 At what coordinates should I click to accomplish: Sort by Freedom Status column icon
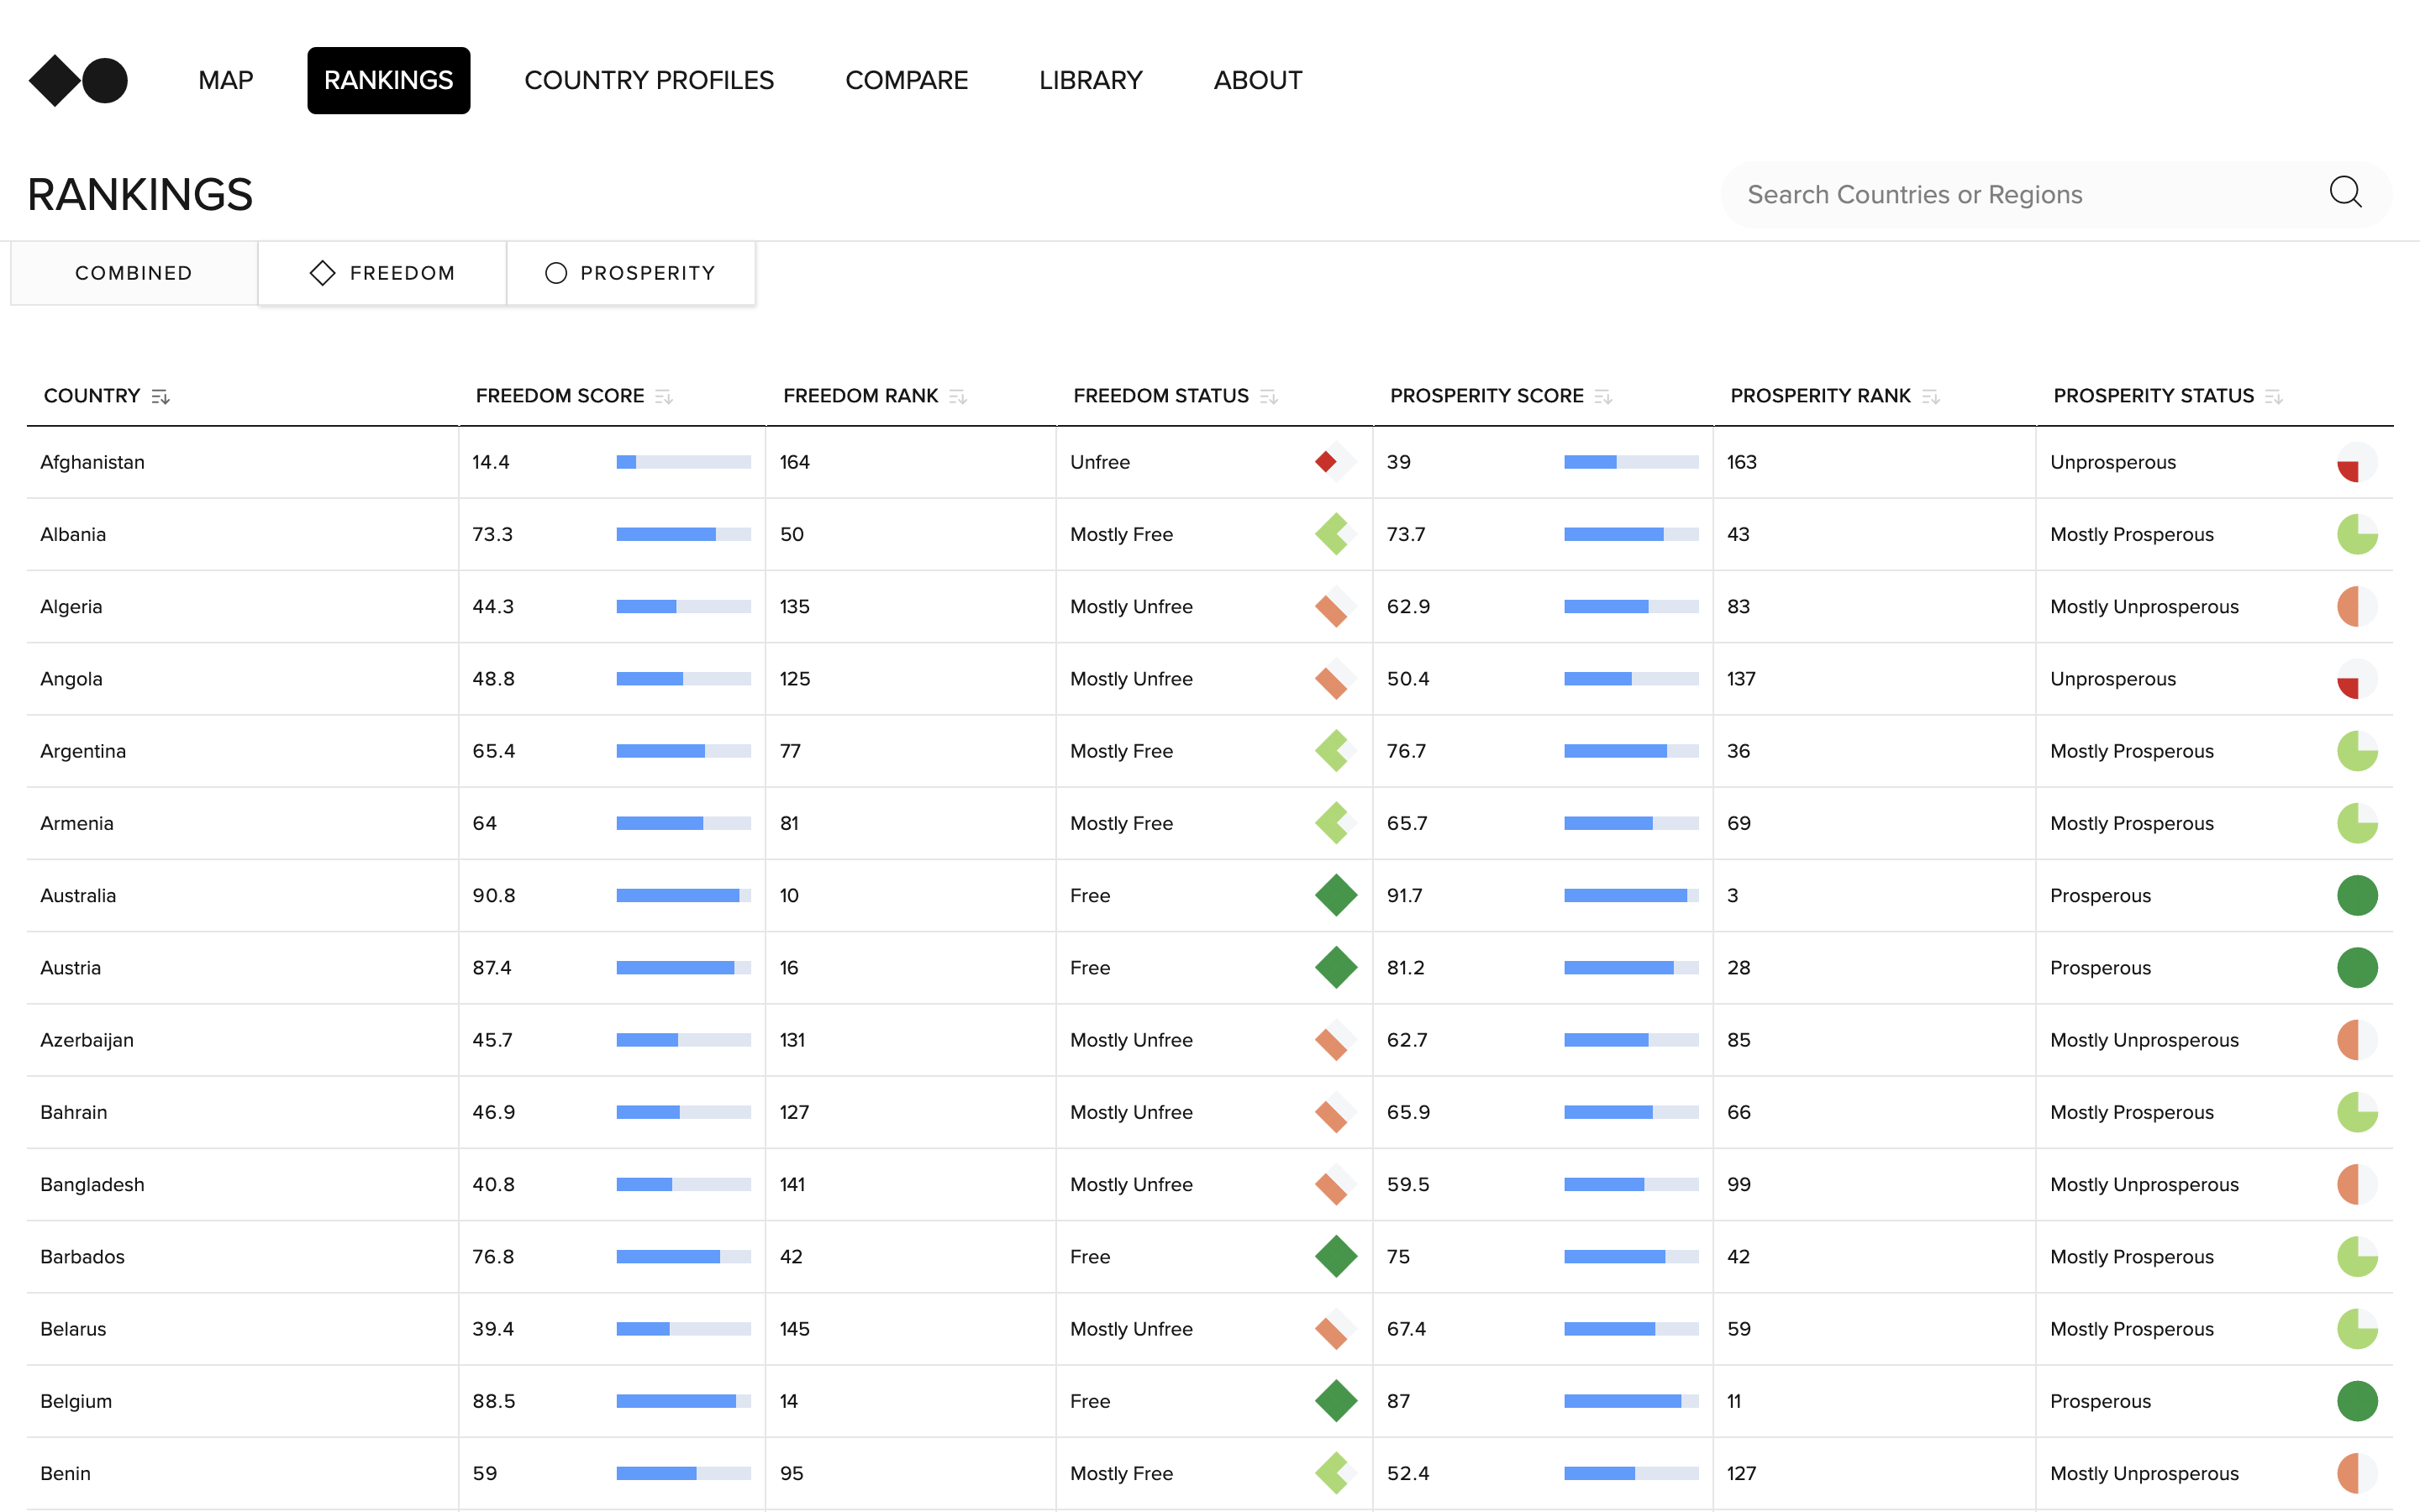click(x=1269, y=397)
